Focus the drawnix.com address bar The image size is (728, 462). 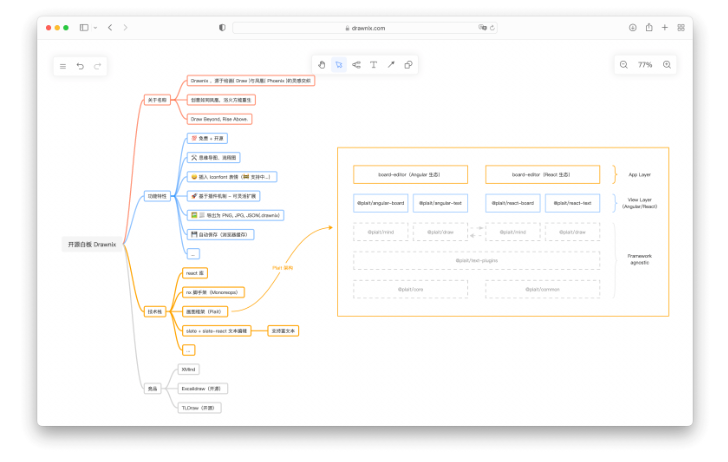point(365,28)
